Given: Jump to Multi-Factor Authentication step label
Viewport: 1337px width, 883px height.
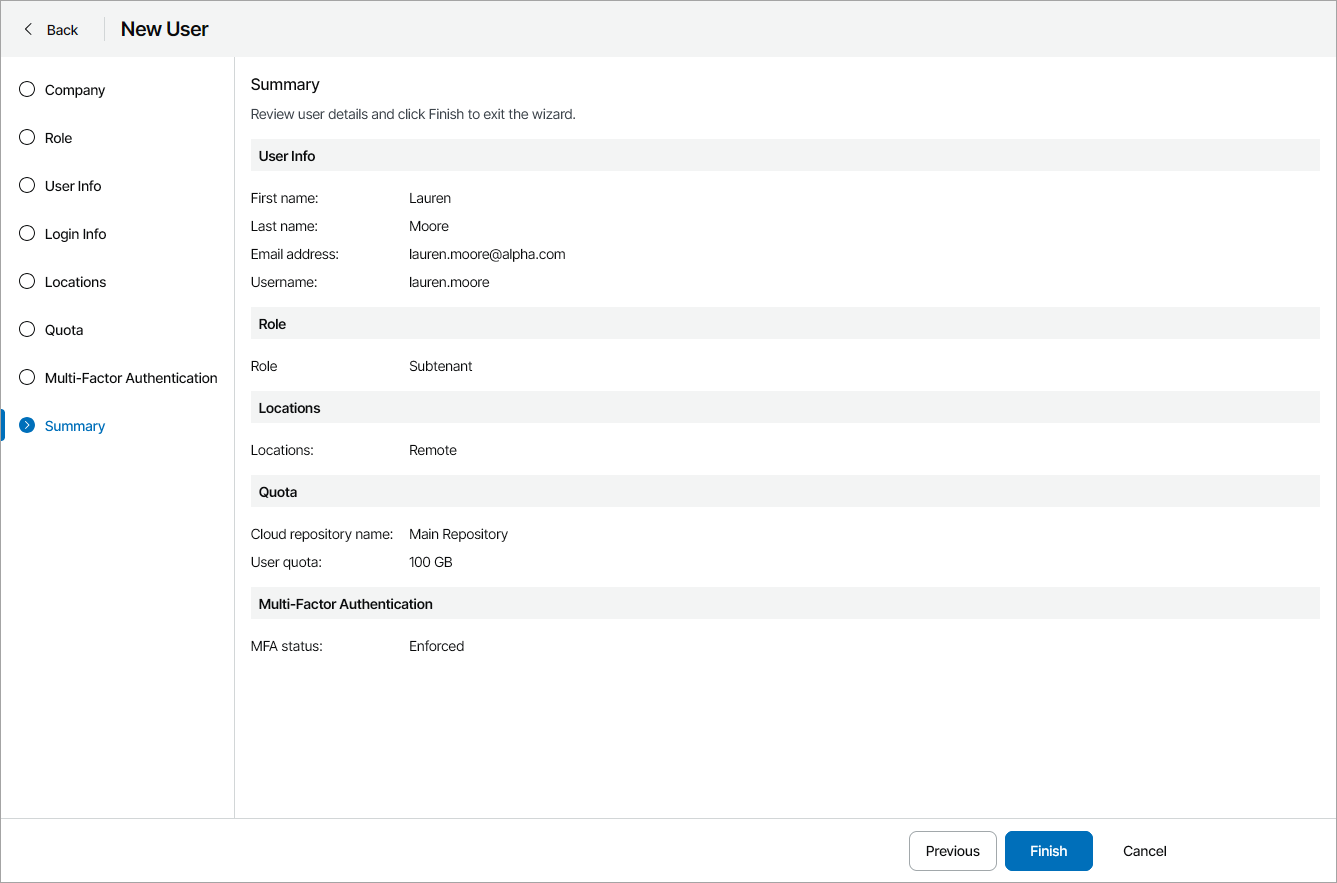Looking at the screenshot, I should coord(131,378).
